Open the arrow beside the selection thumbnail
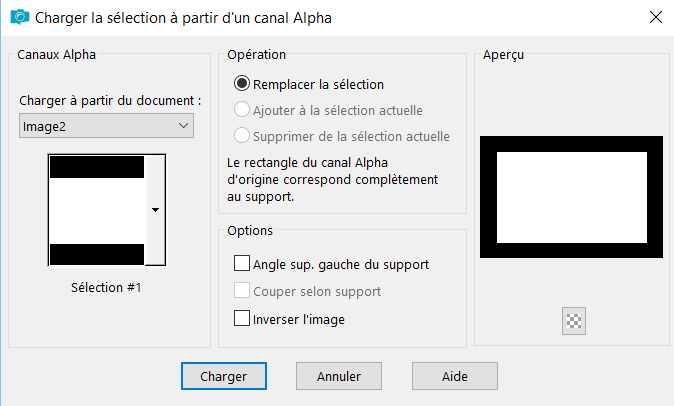 pos(155,210)
